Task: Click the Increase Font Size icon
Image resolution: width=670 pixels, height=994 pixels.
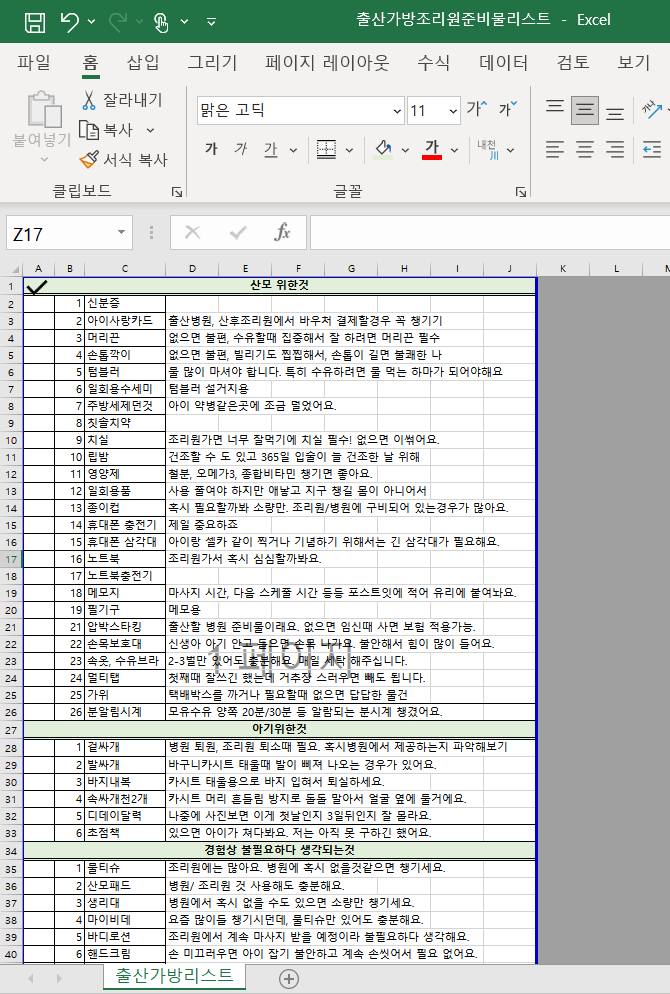Action: tap(476, 109)
